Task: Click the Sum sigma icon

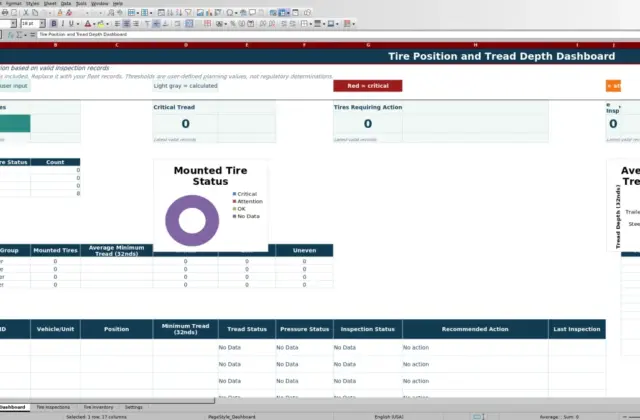Action: [19, 35]
